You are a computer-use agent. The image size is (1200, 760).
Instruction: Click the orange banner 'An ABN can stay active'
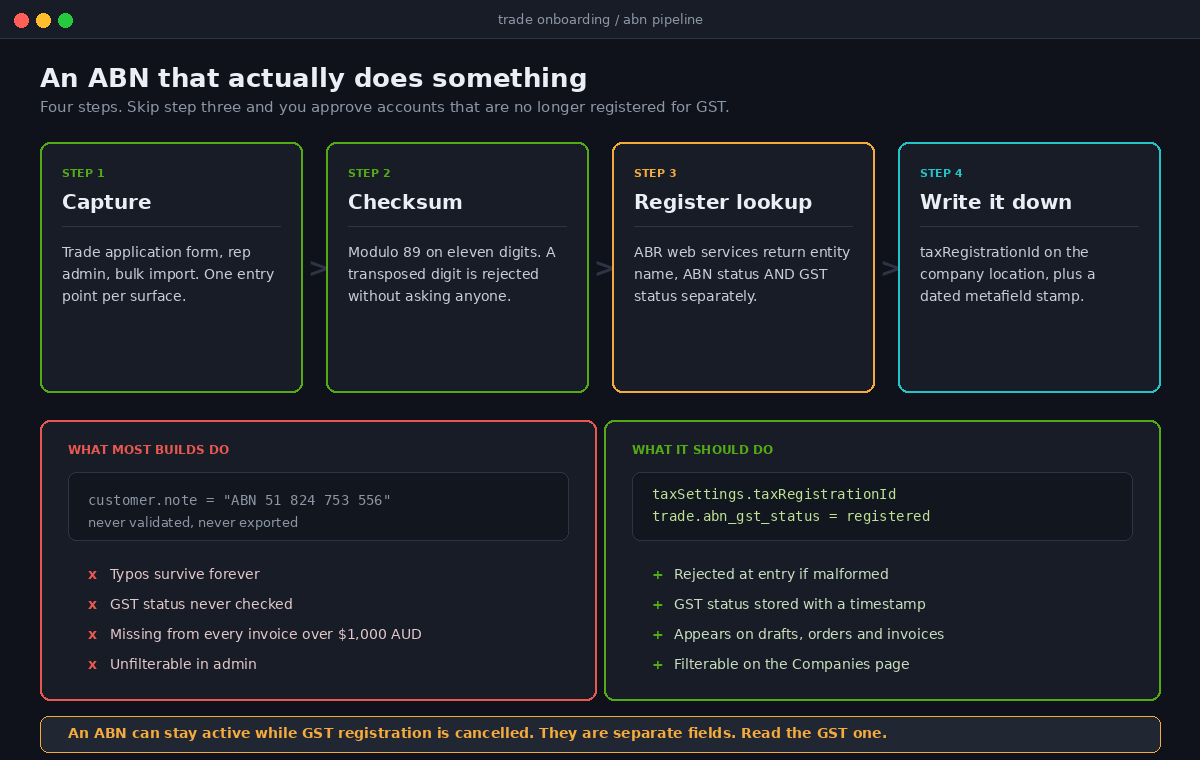(600, 734)
